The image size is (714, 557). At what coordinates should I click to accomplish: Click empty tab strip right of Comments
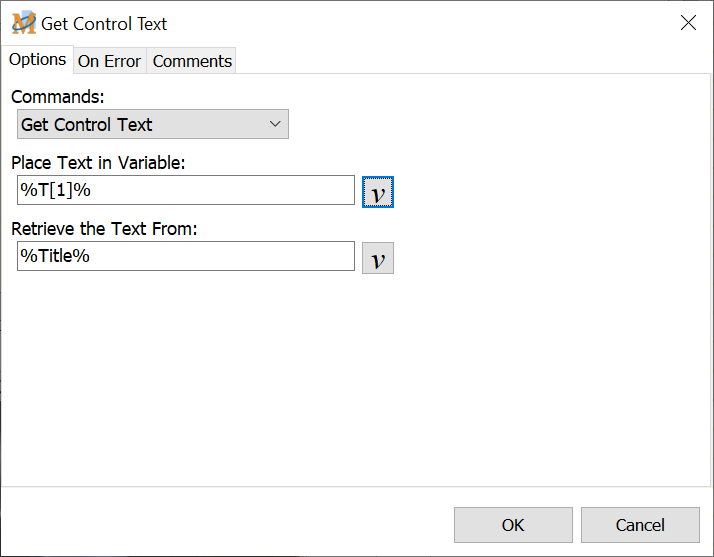470,61
